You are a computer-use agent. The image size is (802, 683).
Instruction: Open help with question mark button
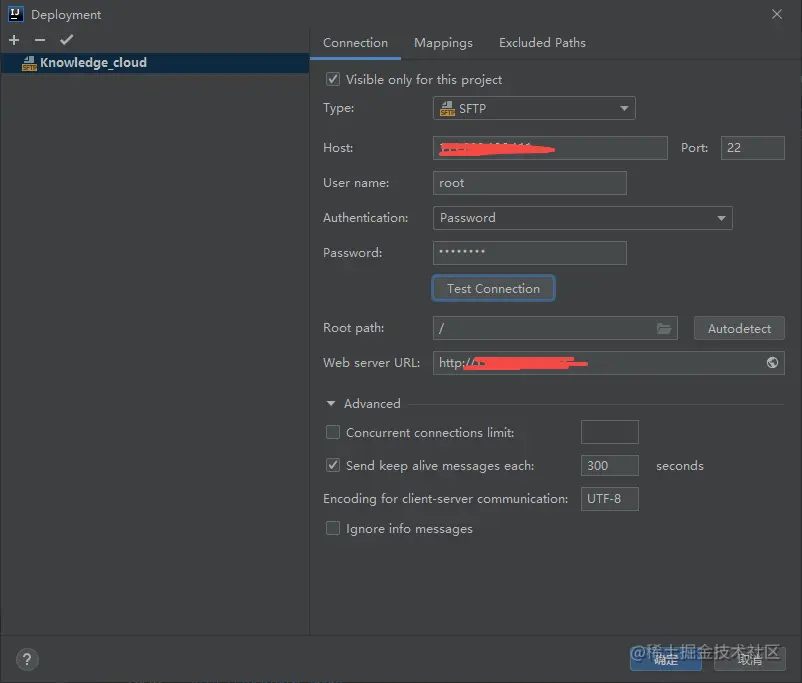coord(27,659)
